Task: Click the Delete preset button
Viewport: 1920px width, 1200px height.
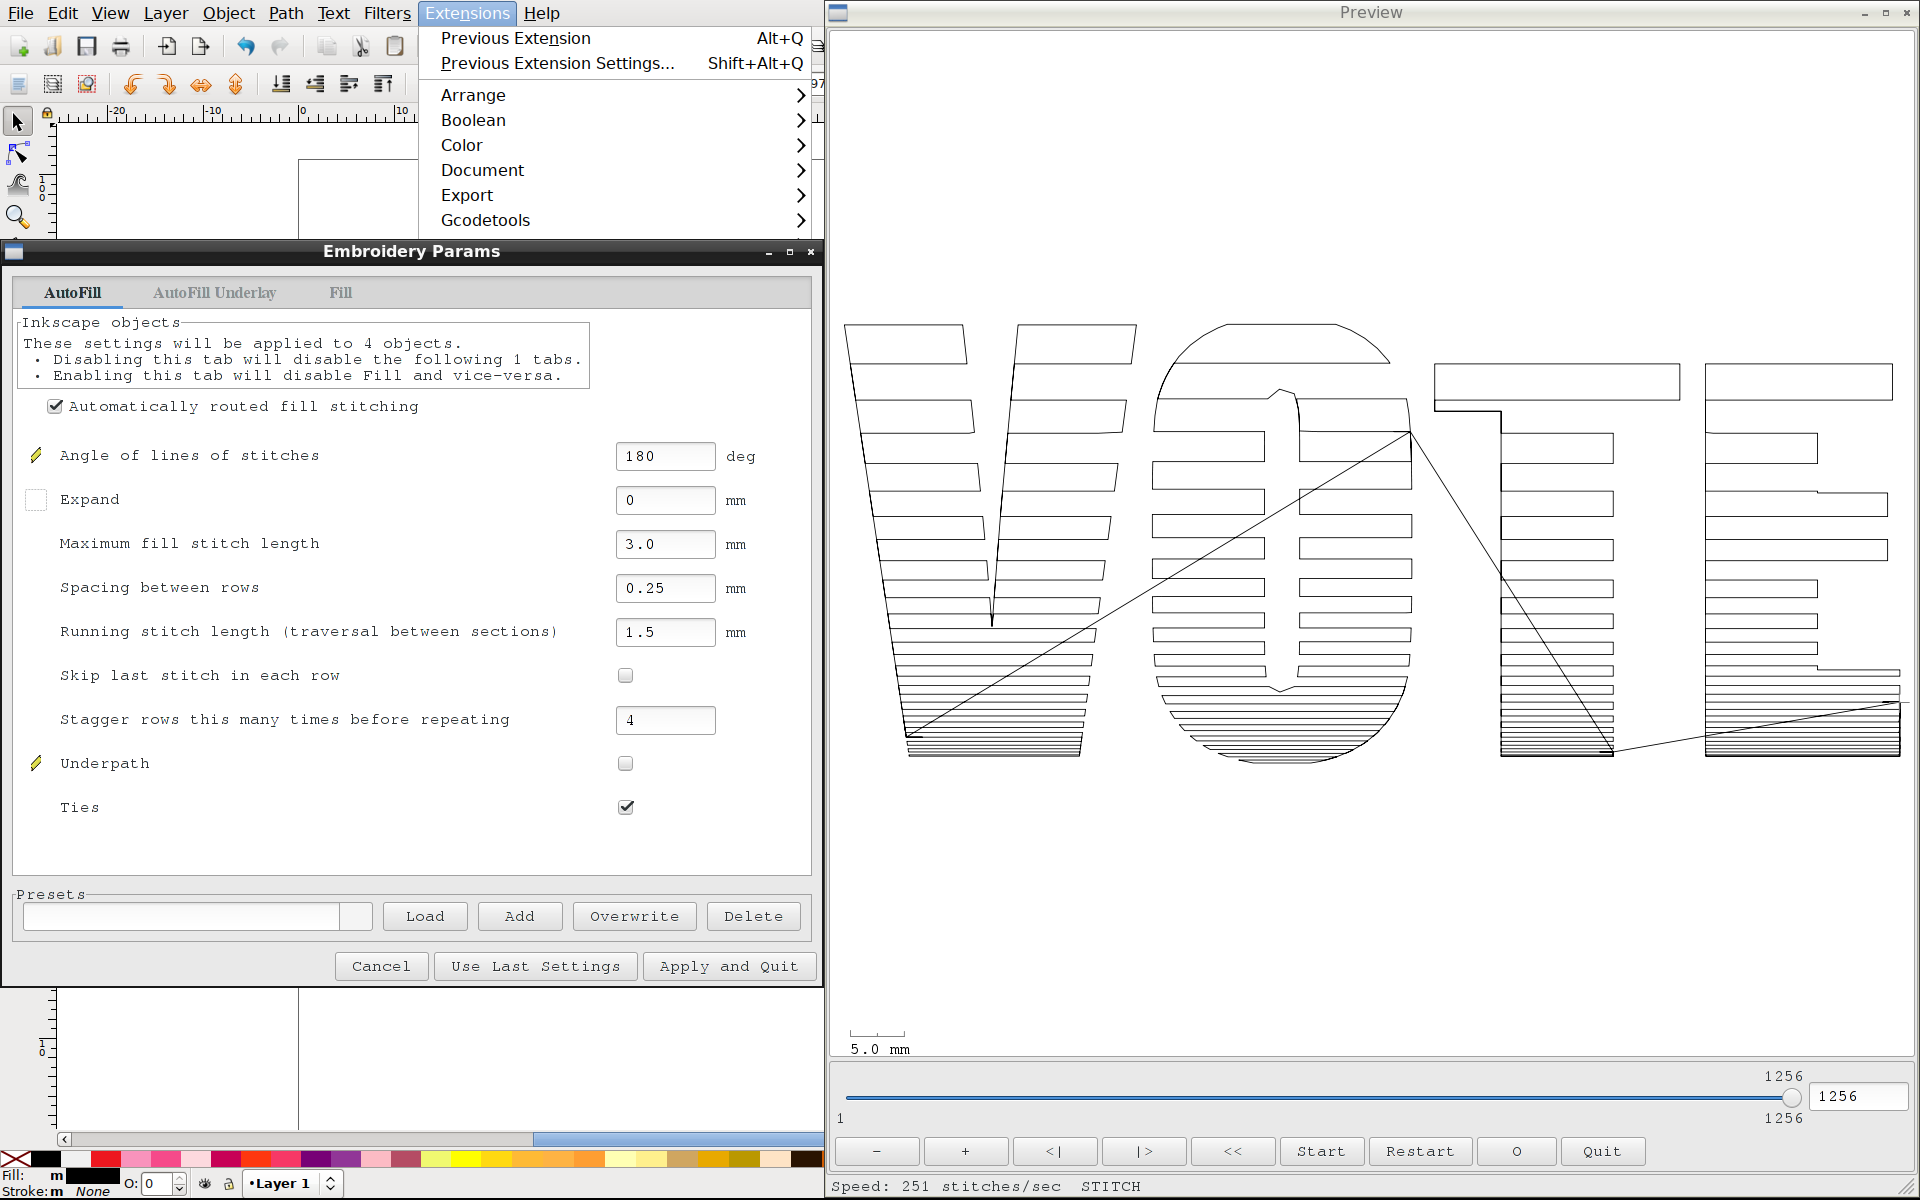Action: click(754, 917)
